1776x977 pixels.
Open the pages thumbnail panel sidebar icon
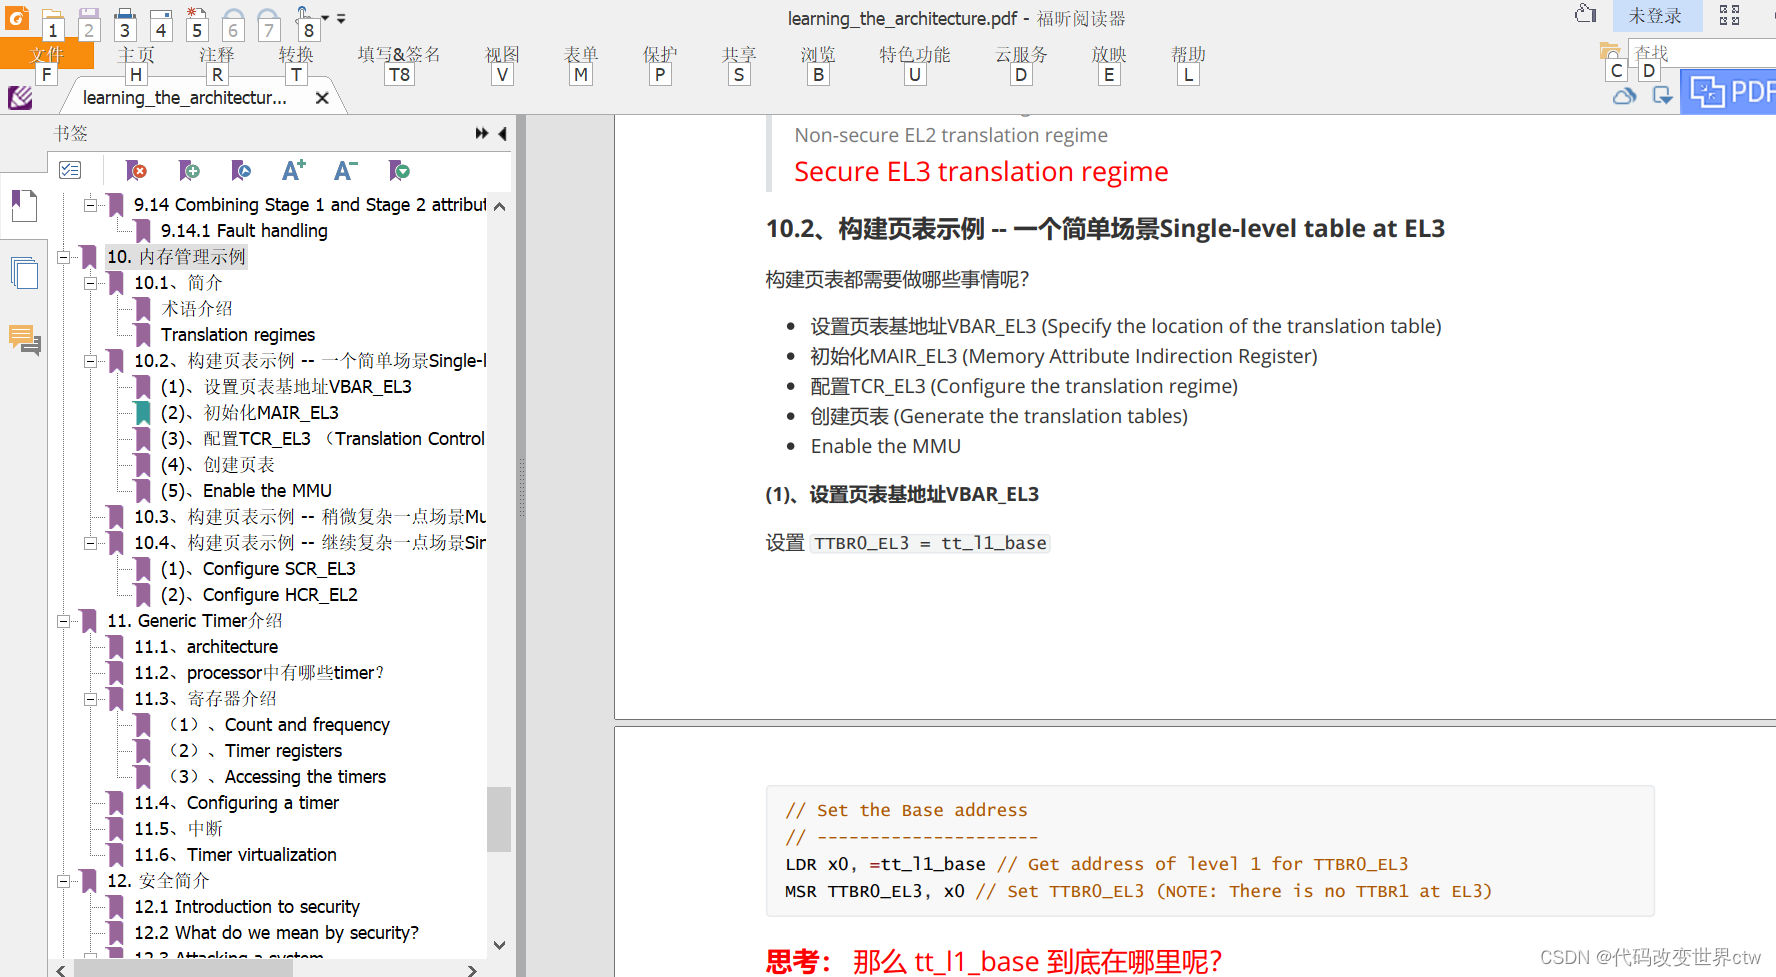[x=24, y=273]
